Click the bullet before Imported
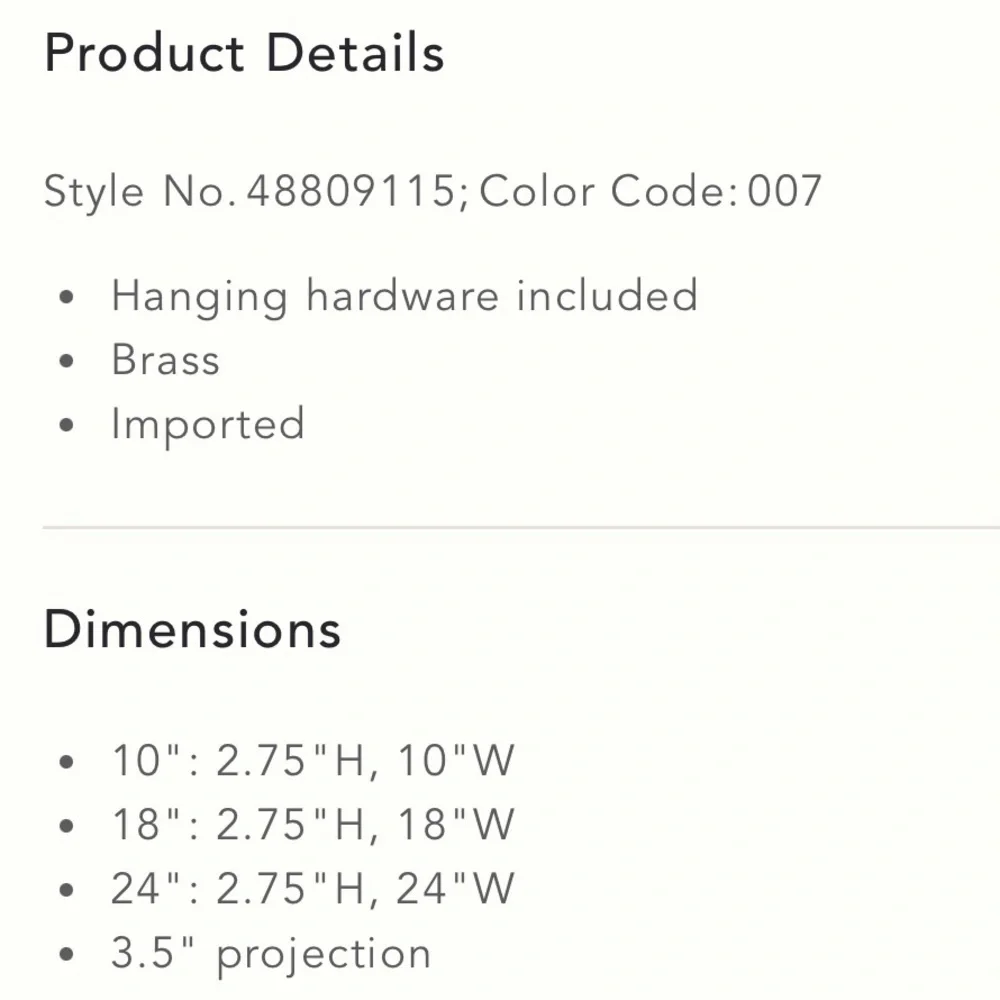Screen dimensions: 1000x1000 pyautogui.click(x=66, y=425)
